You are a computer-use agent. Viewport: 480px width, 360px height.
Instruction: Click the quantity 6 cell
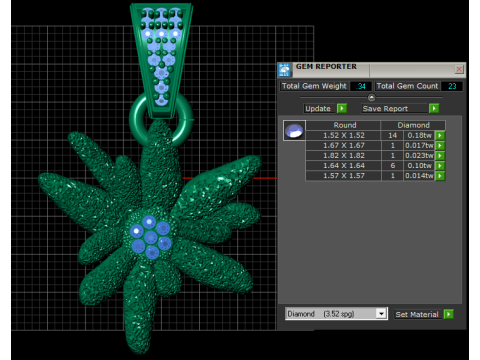pyautogui.click(x=392, y=165)
